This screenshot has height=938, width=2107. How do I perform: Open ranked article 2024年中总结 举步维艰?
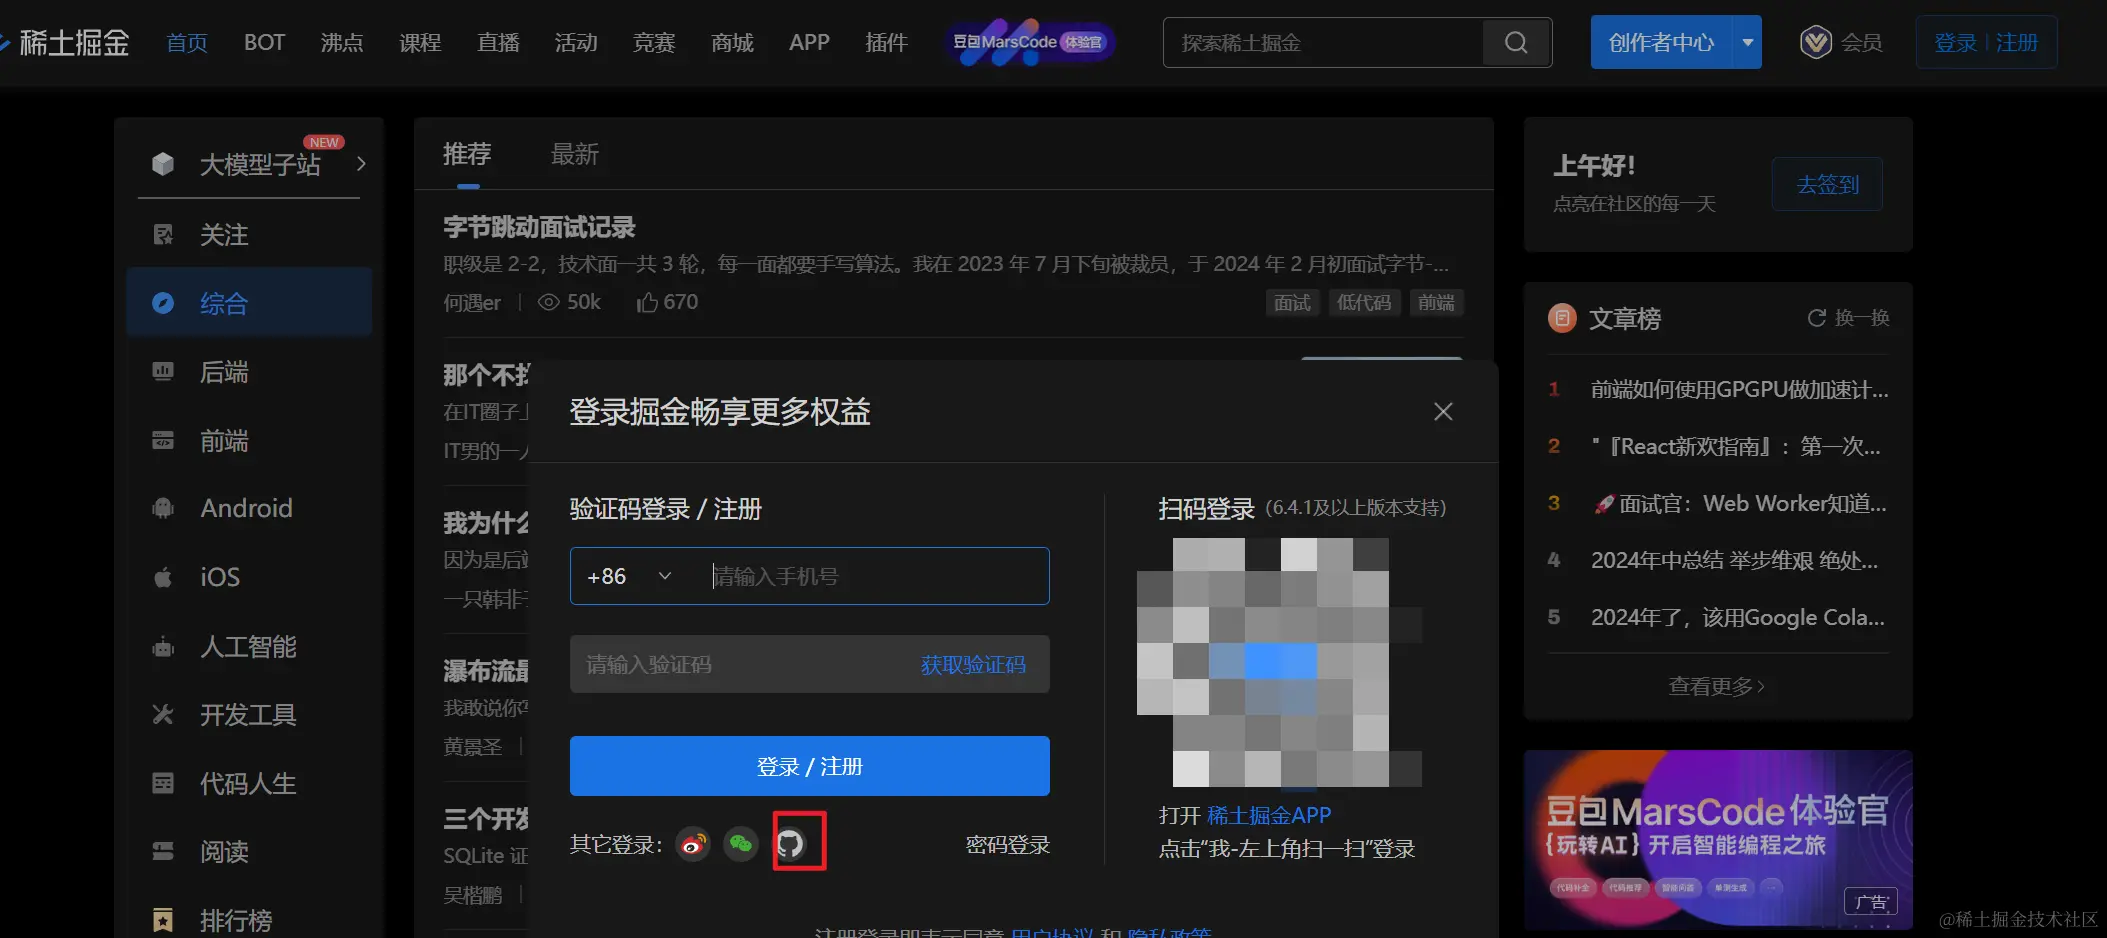pos(1735,560)
